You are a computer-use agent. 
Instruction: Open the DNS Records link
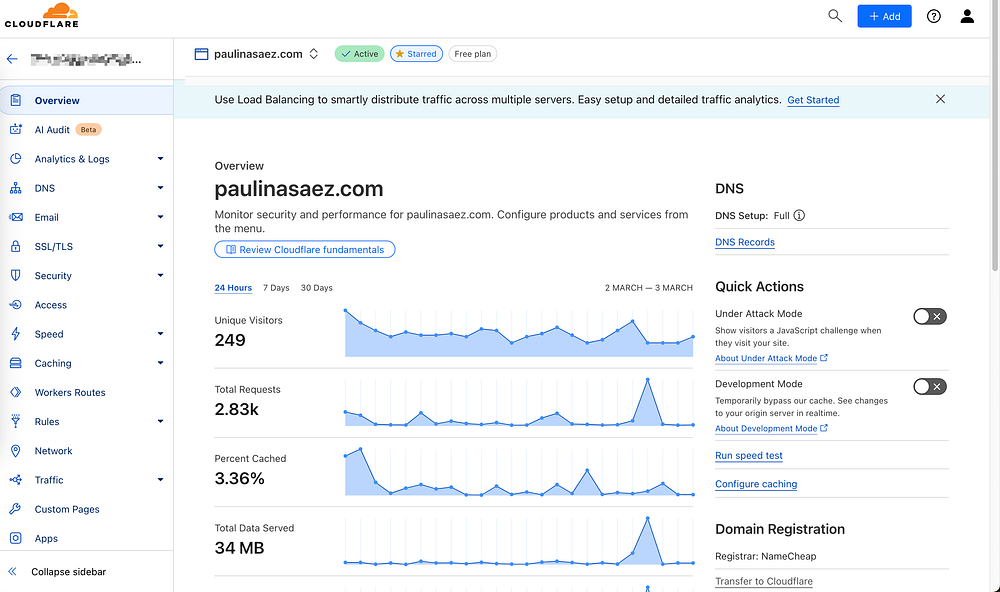pyautogui.click(x=745, y=242)
